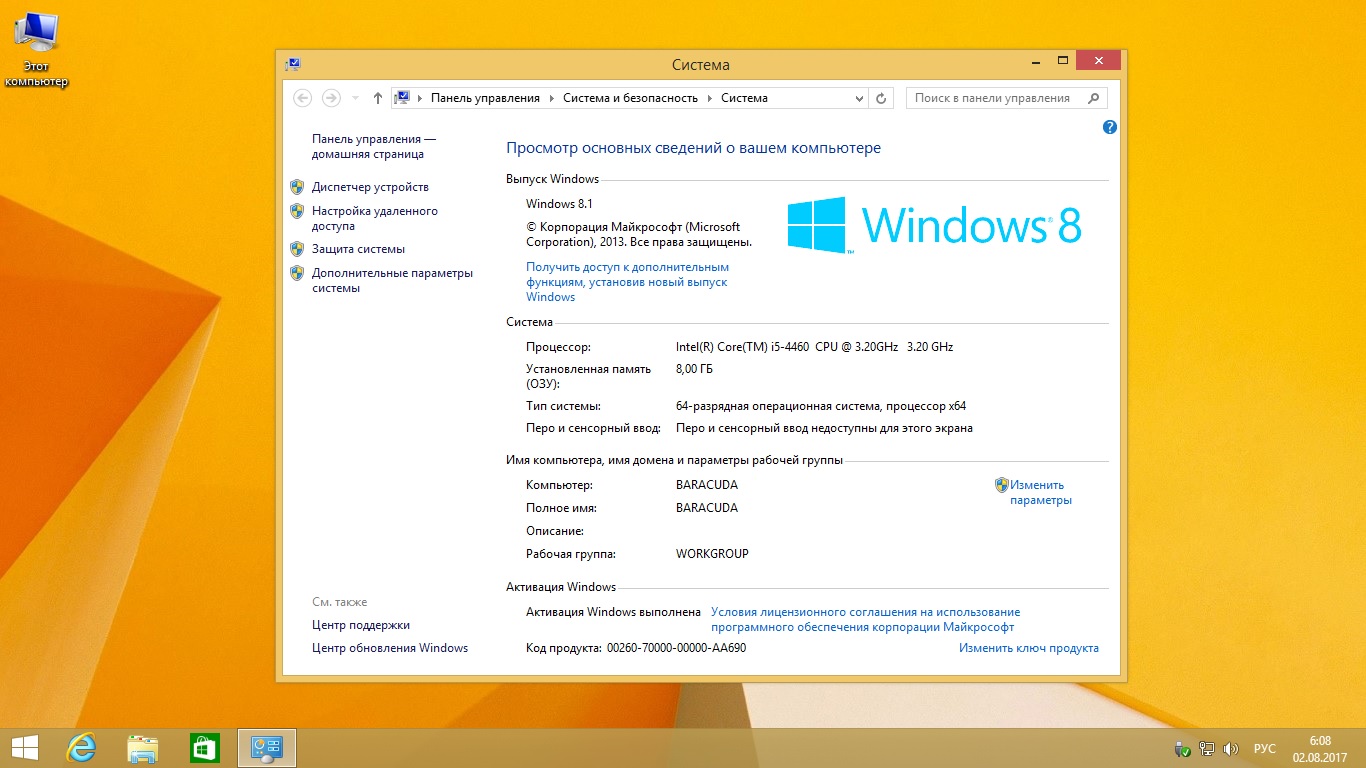Click Изменить ключ продукта link
1366x768 pixels.
(1028, 648)
